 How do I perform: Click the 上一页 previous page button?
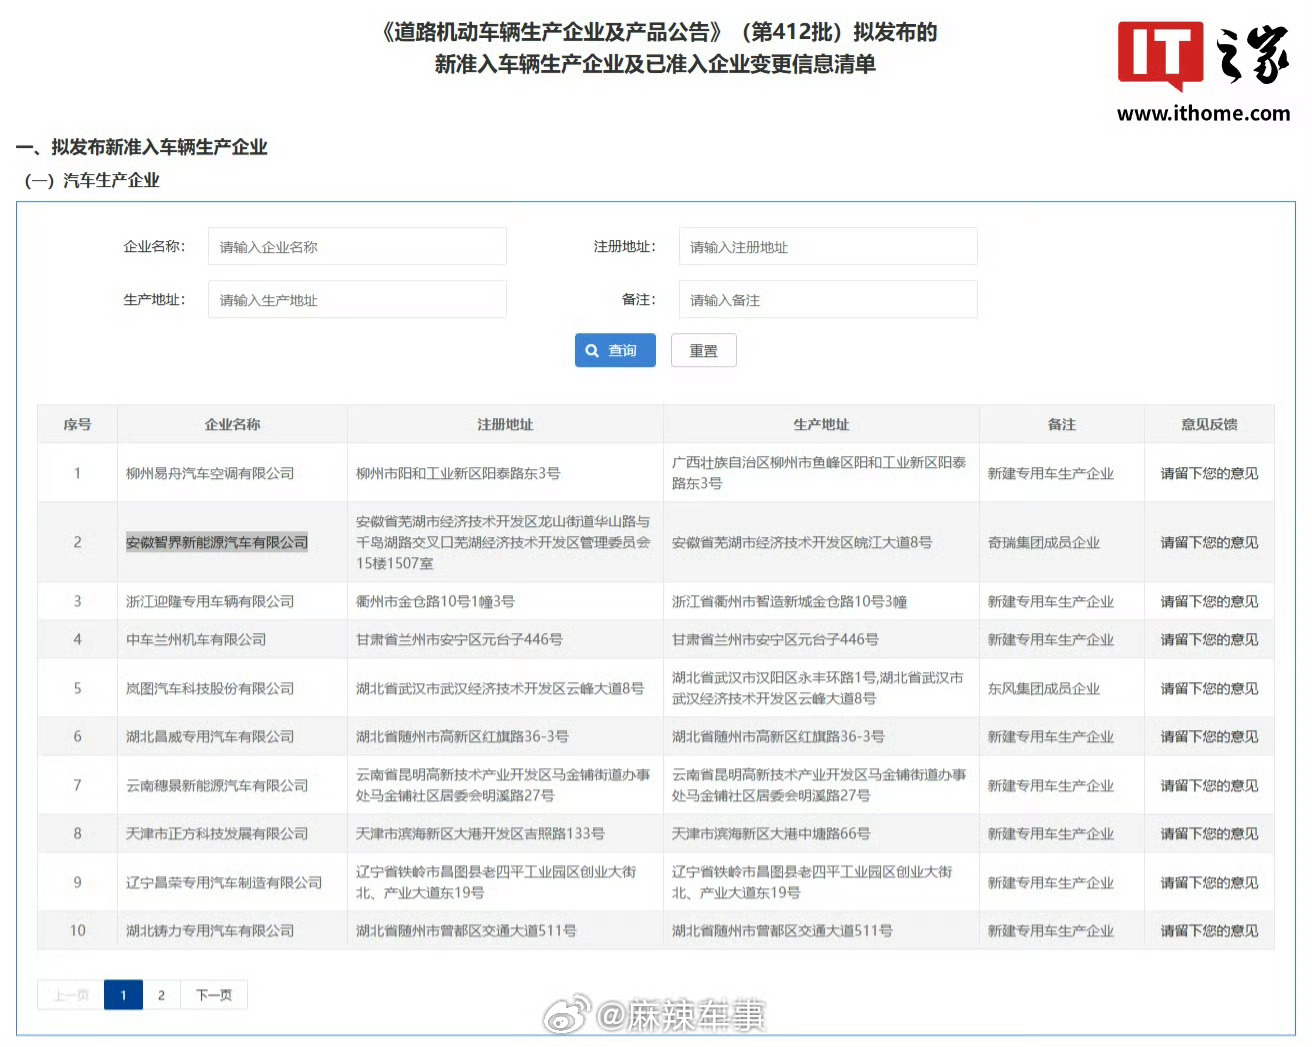click(x=71, y=995)
